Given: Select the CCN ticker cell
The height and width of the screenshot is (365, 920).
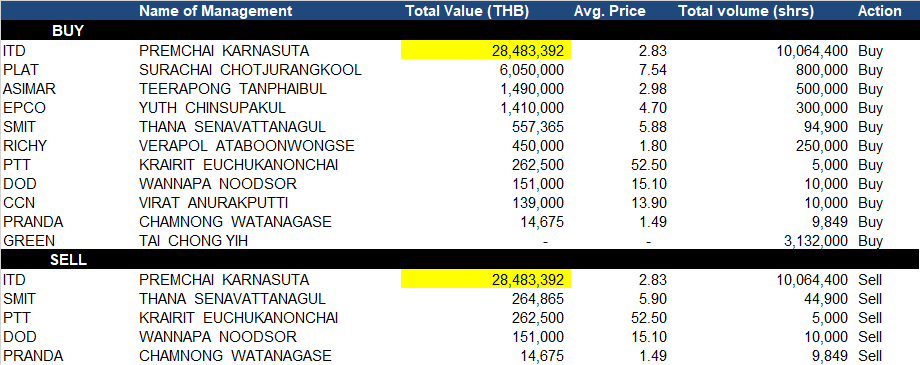Looking at the screenshot, I should tap(18, 203).
